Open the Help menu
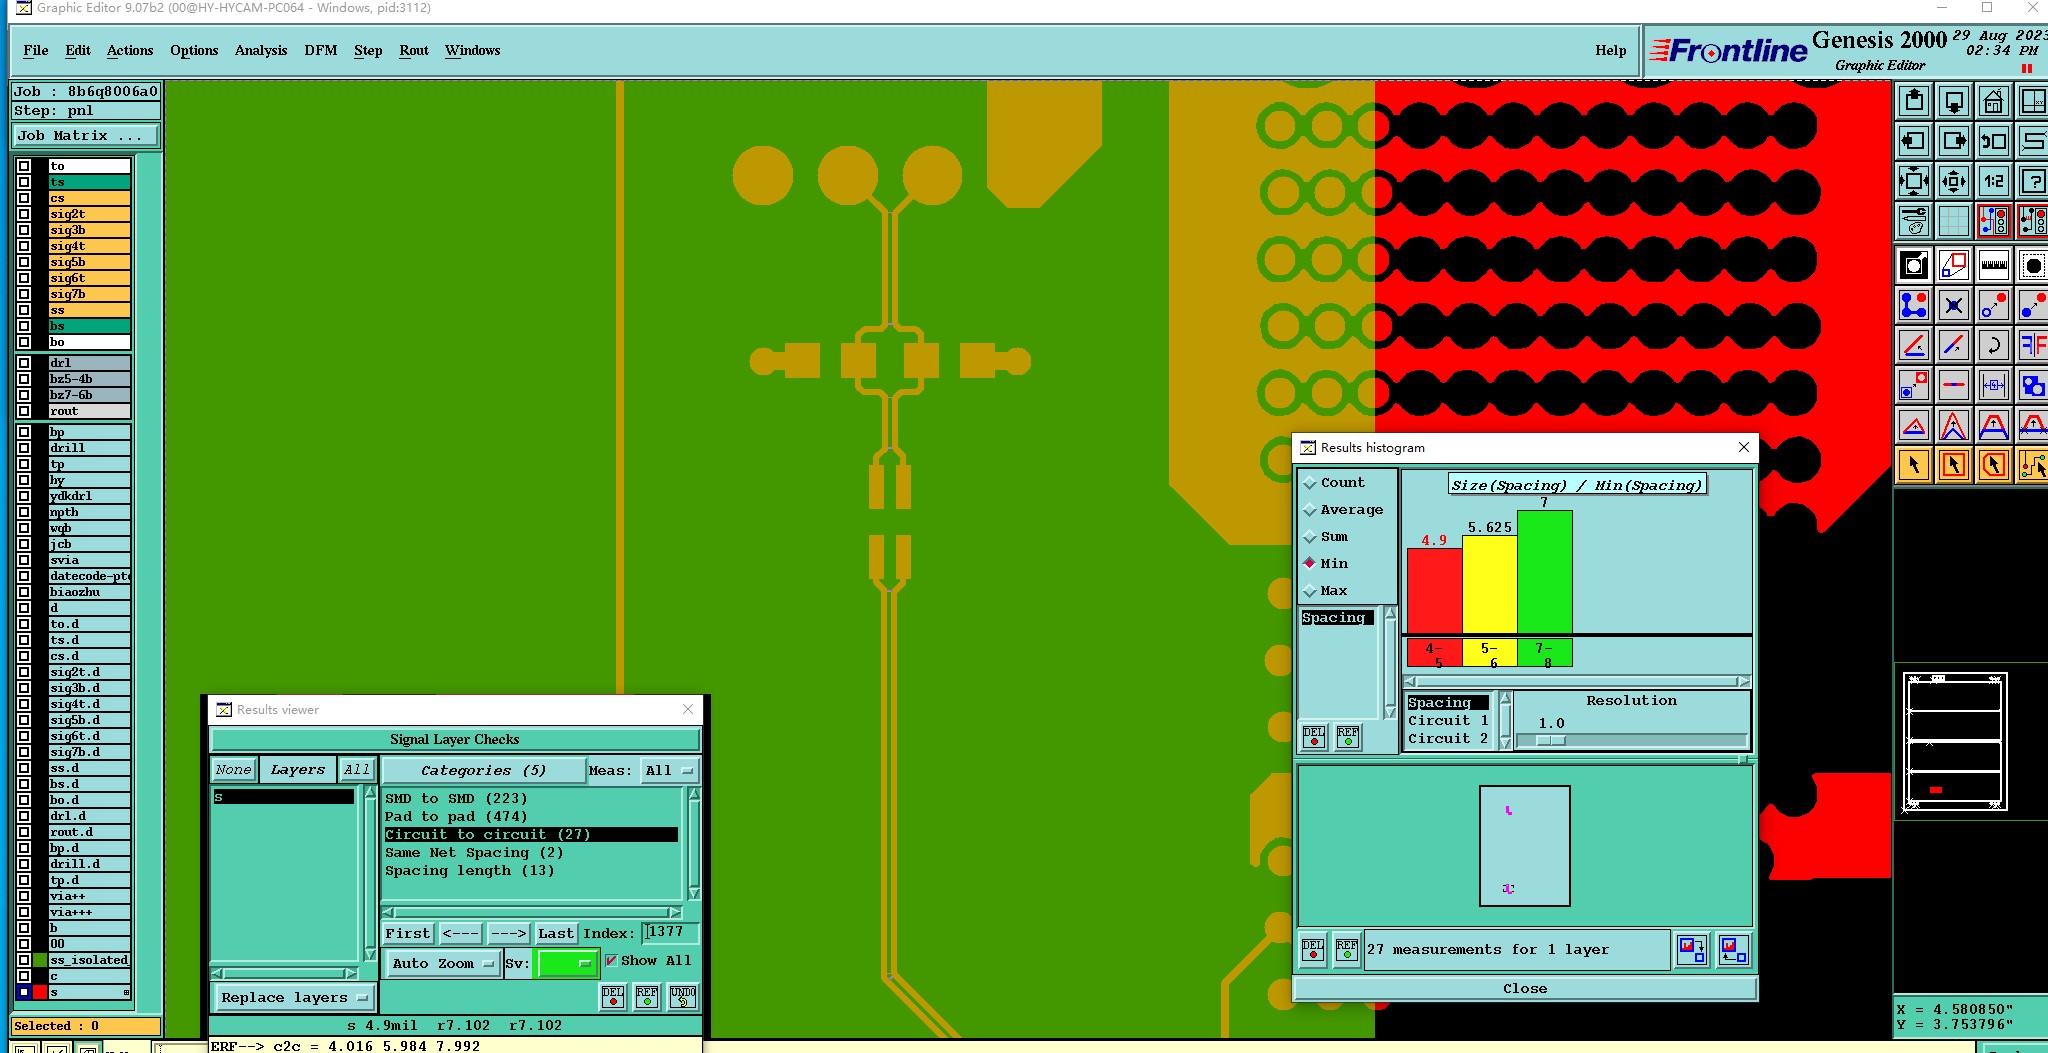2048x1053 pixels. click(1610, 51)
